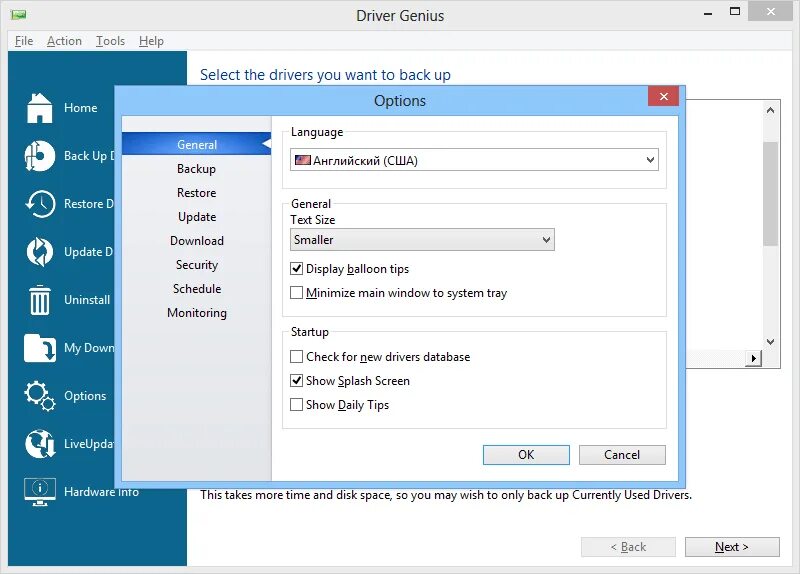The image size is (800, 574).
Task: Click the Hardware Info monitor icon
Action: 39,492
